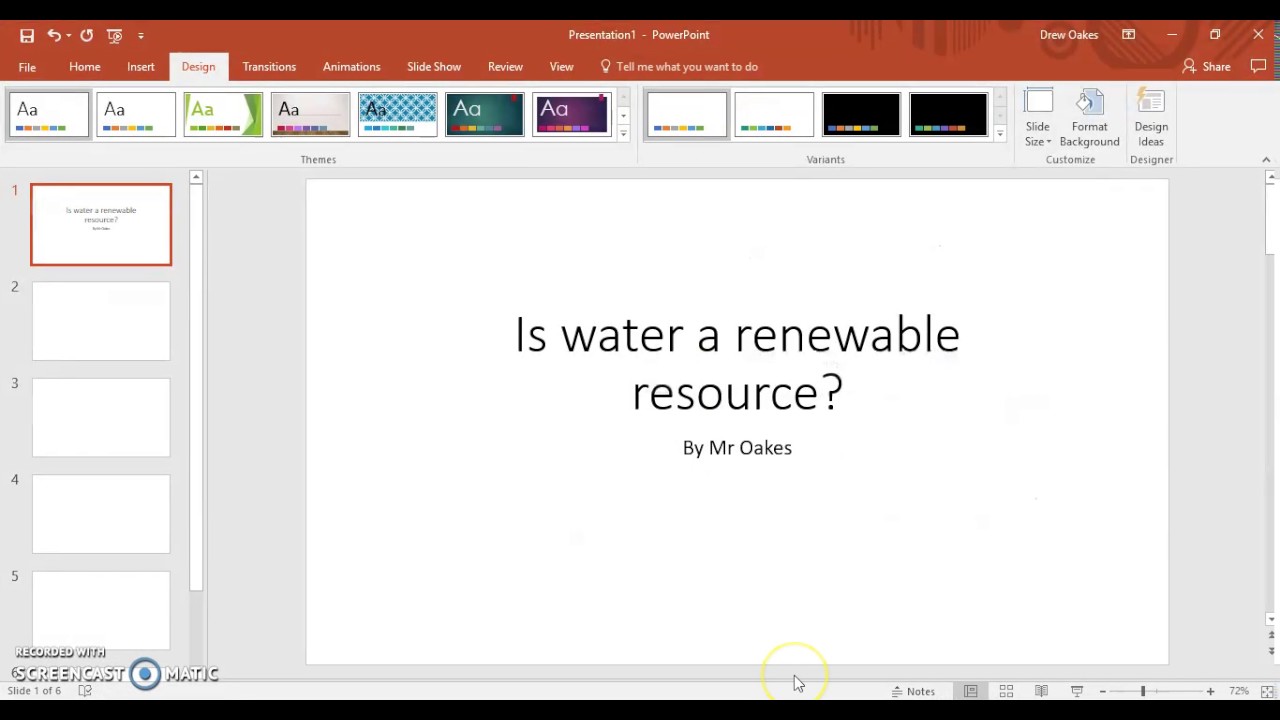Click the subtitle 'By Mr Oakes'
This screenshot has width=1280, height=720.
click(737, 448)
